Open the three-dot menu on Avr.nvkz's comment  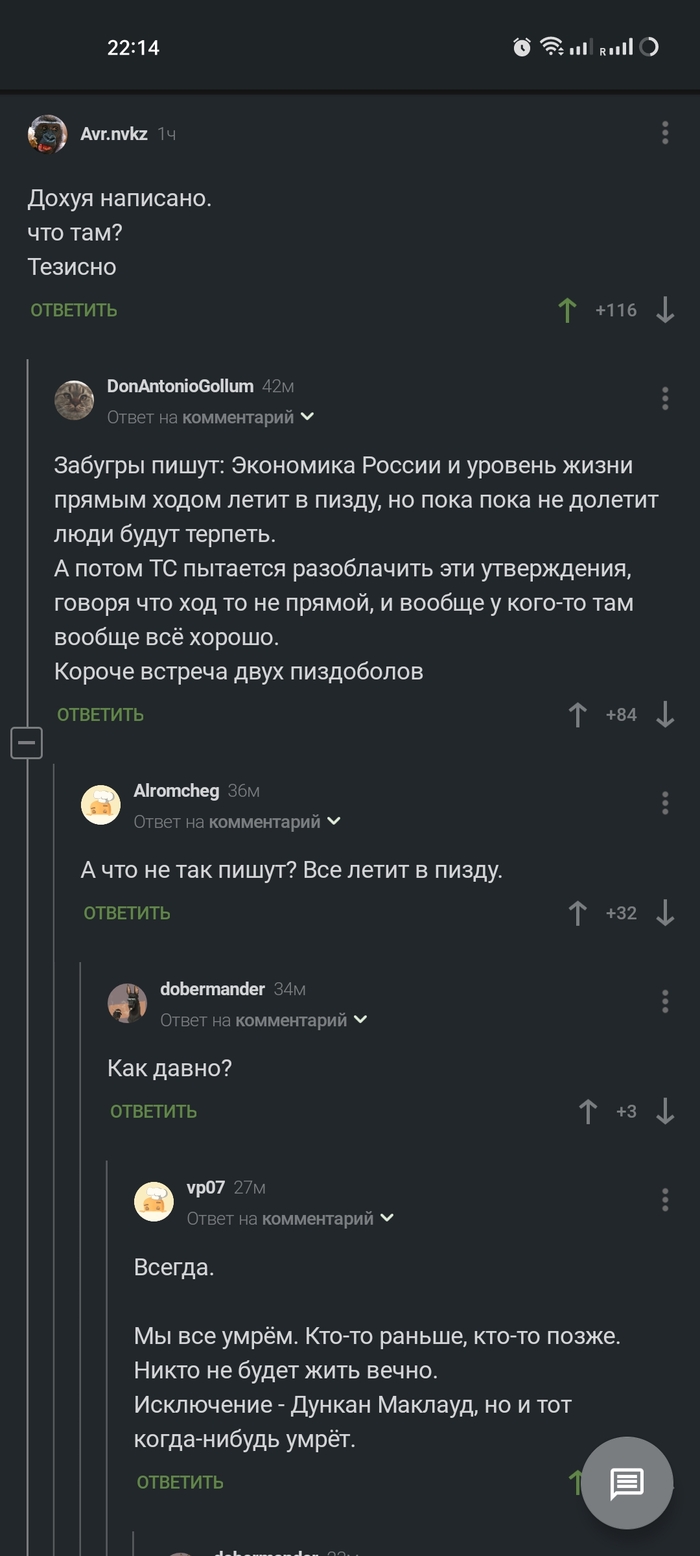664,132
